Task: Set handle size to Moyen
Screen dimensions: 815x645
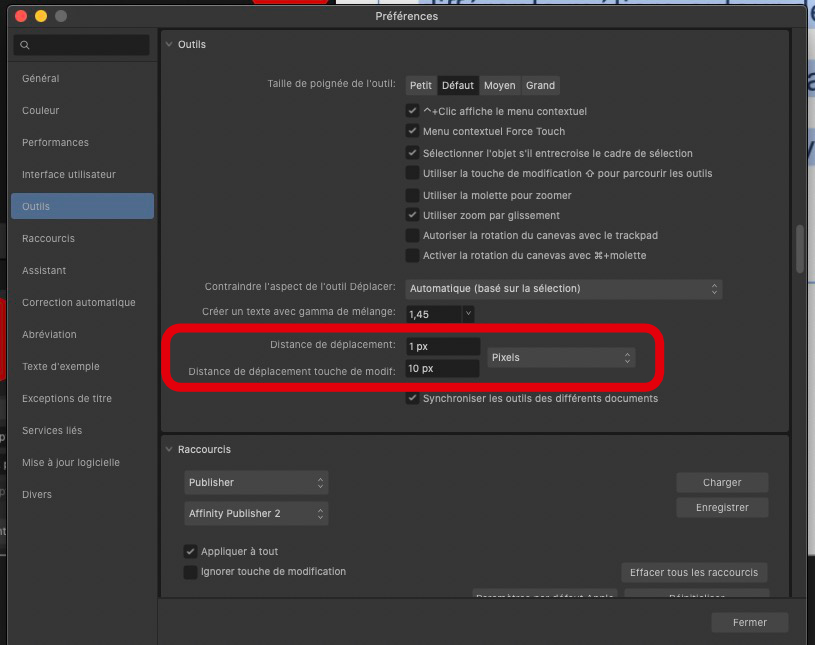Action: coord(499,85)
